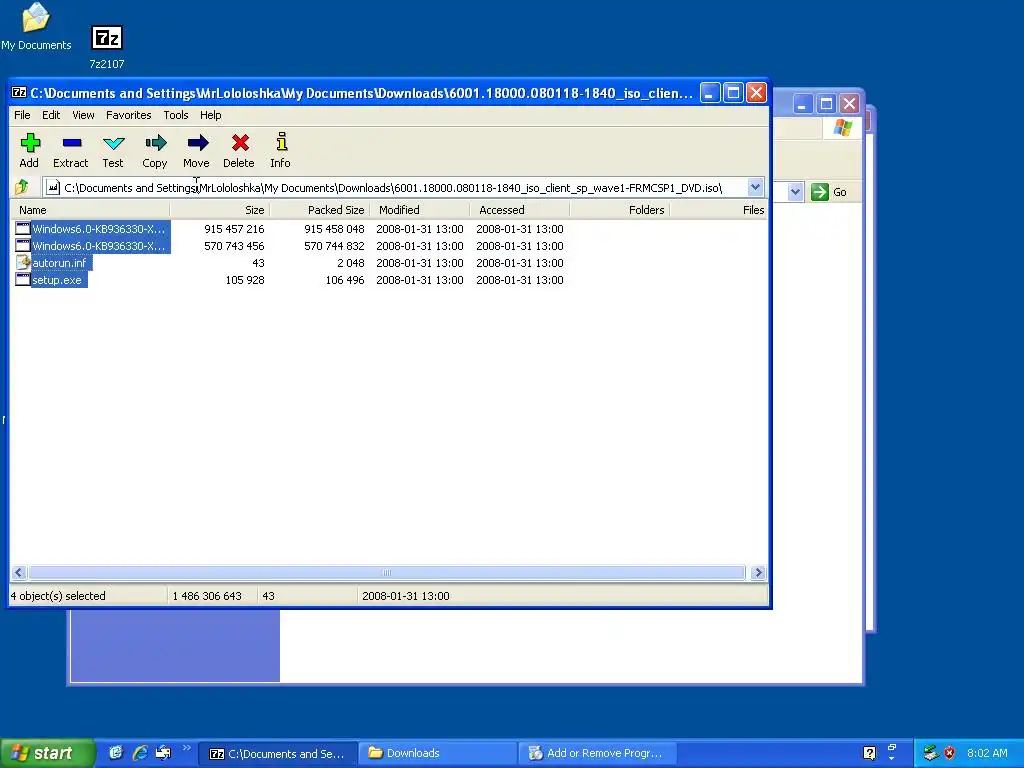Sort by Packed Size column header

(x=319, y=210)
